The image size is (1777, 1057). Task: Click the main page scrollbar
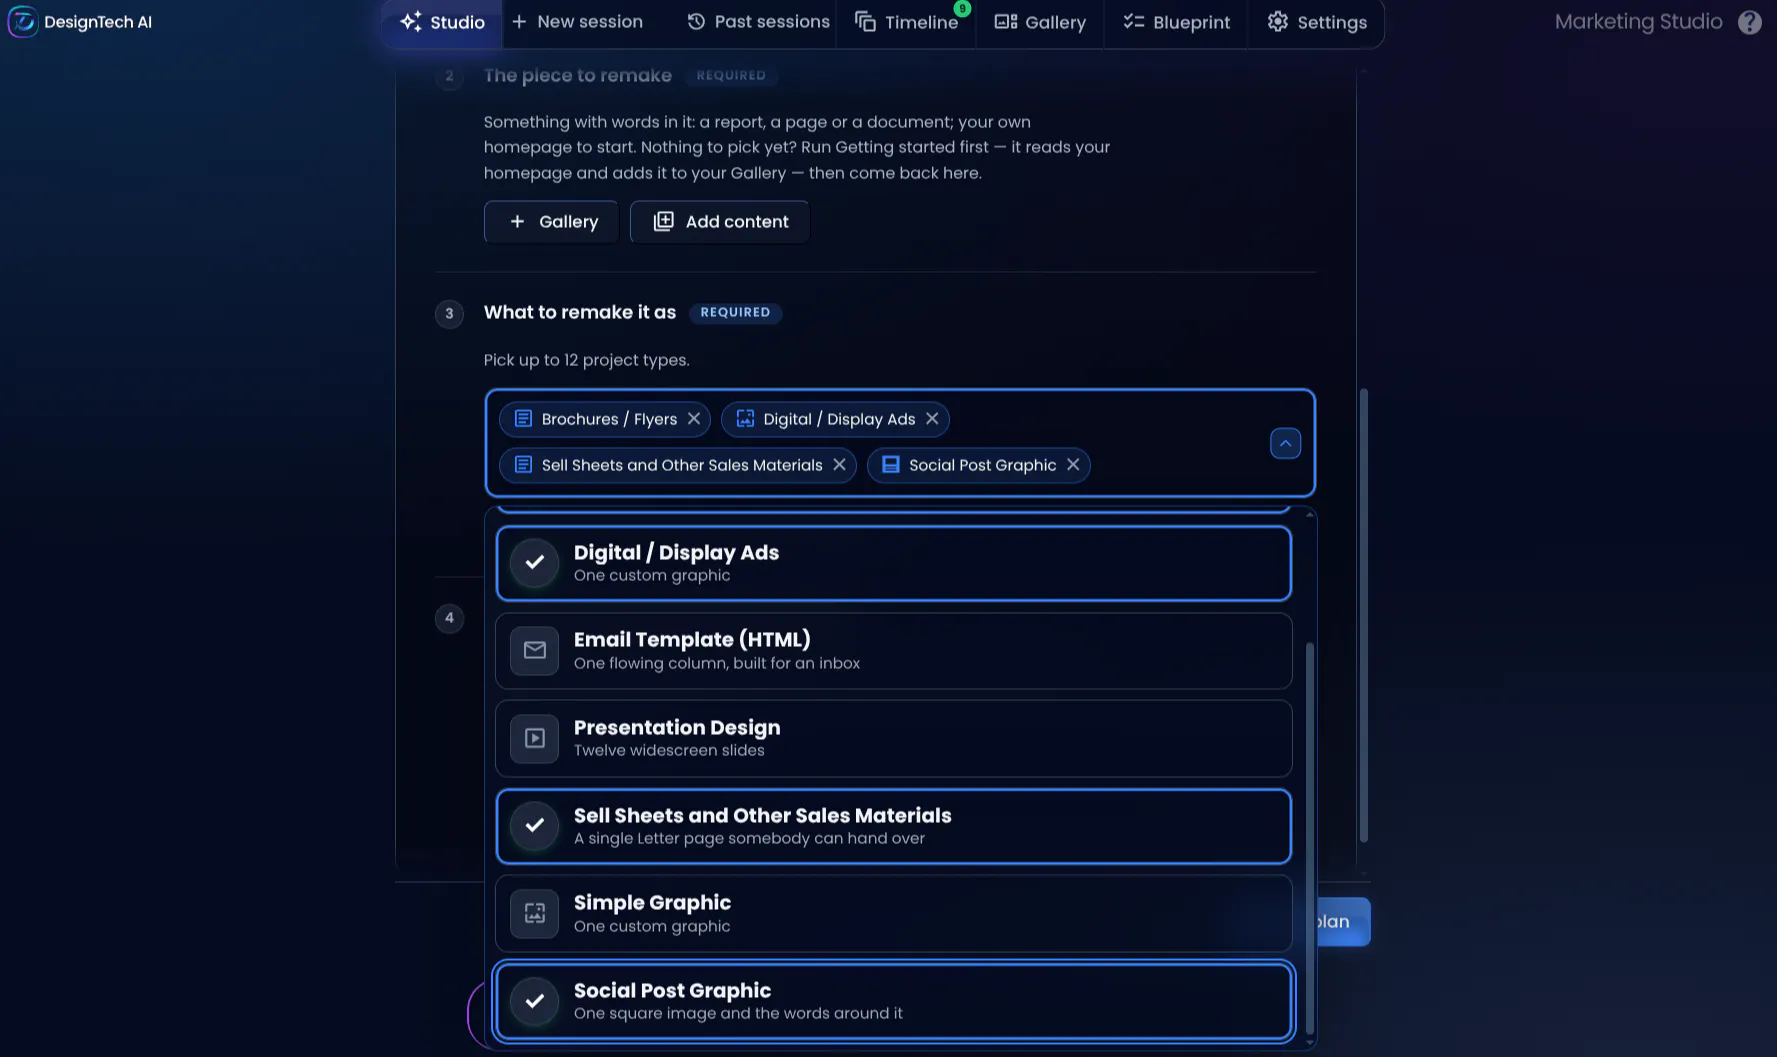(x=1363, y=616)
